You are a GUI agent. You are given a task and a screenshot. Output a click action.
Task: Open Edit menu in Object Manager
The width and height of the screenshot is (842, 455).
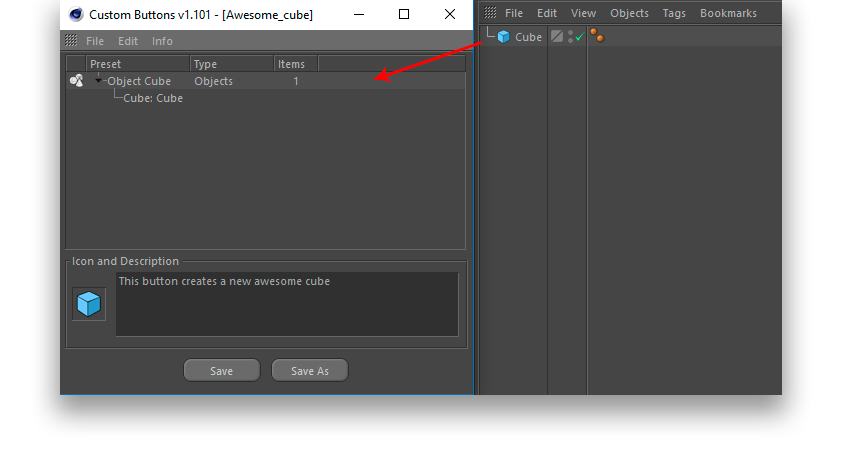[547, 13]
